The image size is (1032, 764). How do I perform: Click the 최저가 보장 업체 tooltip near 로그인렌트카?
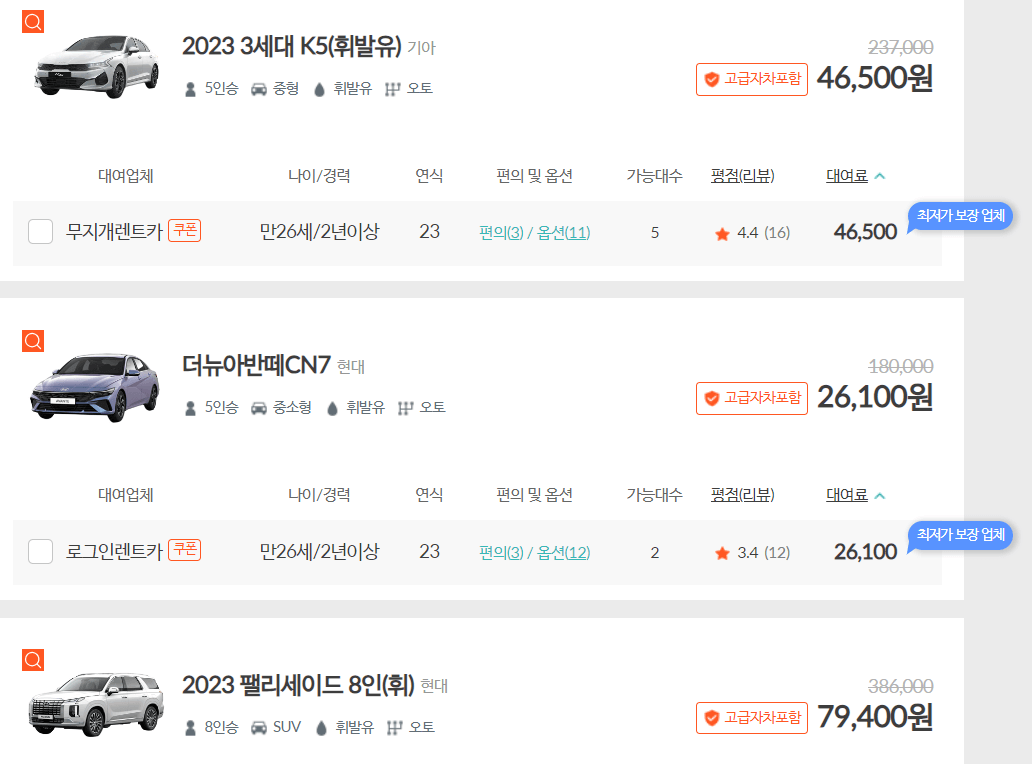click(x=959, y=536)
